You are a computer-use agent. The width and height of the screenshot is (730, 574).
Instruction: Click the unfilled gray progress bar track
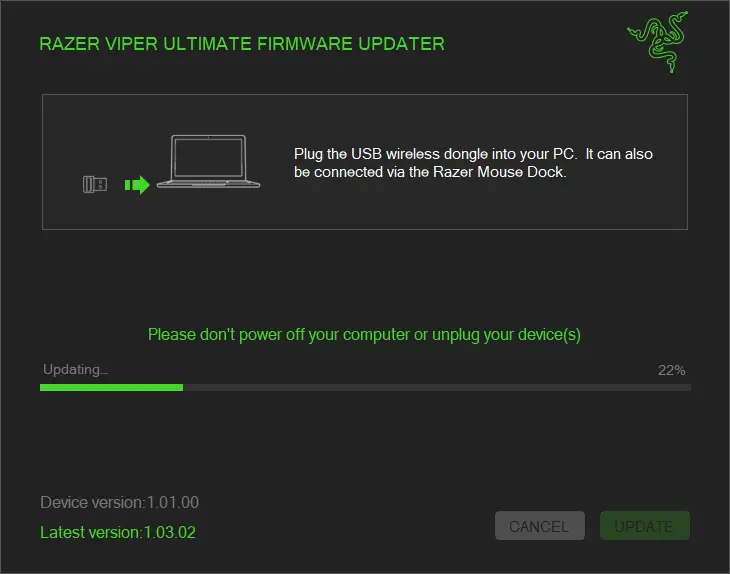click(437, 387)
